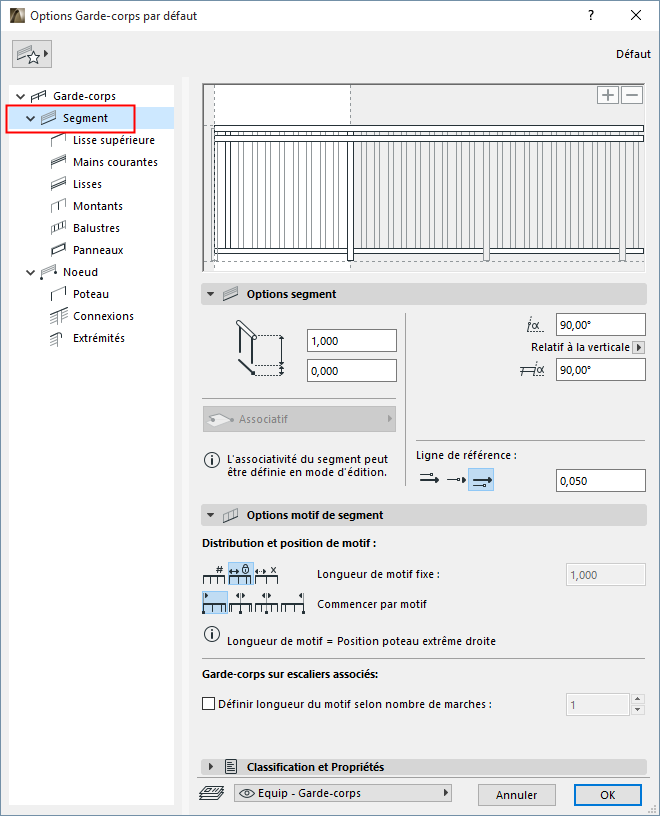Edit the base offset field 0,000

352,371
